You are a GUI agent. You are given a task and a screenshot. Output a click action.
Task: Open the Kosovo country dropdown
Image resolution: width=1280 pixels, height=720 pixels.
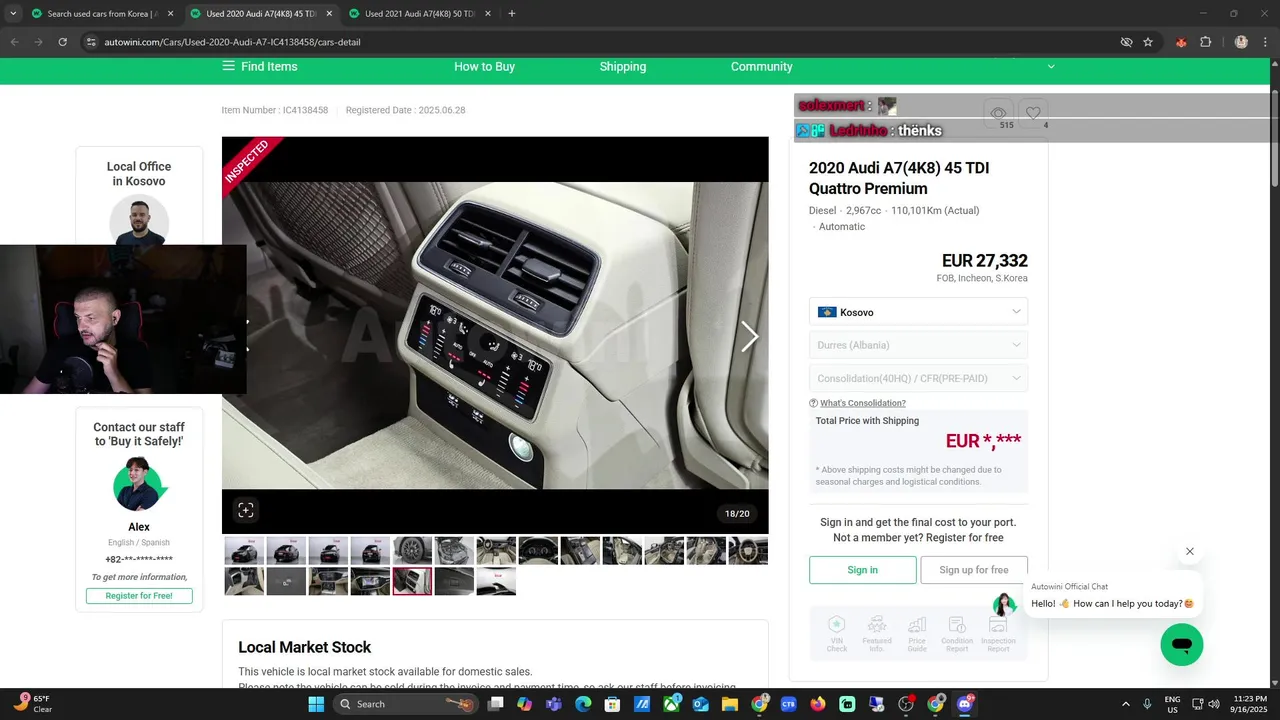coord(918,312)
